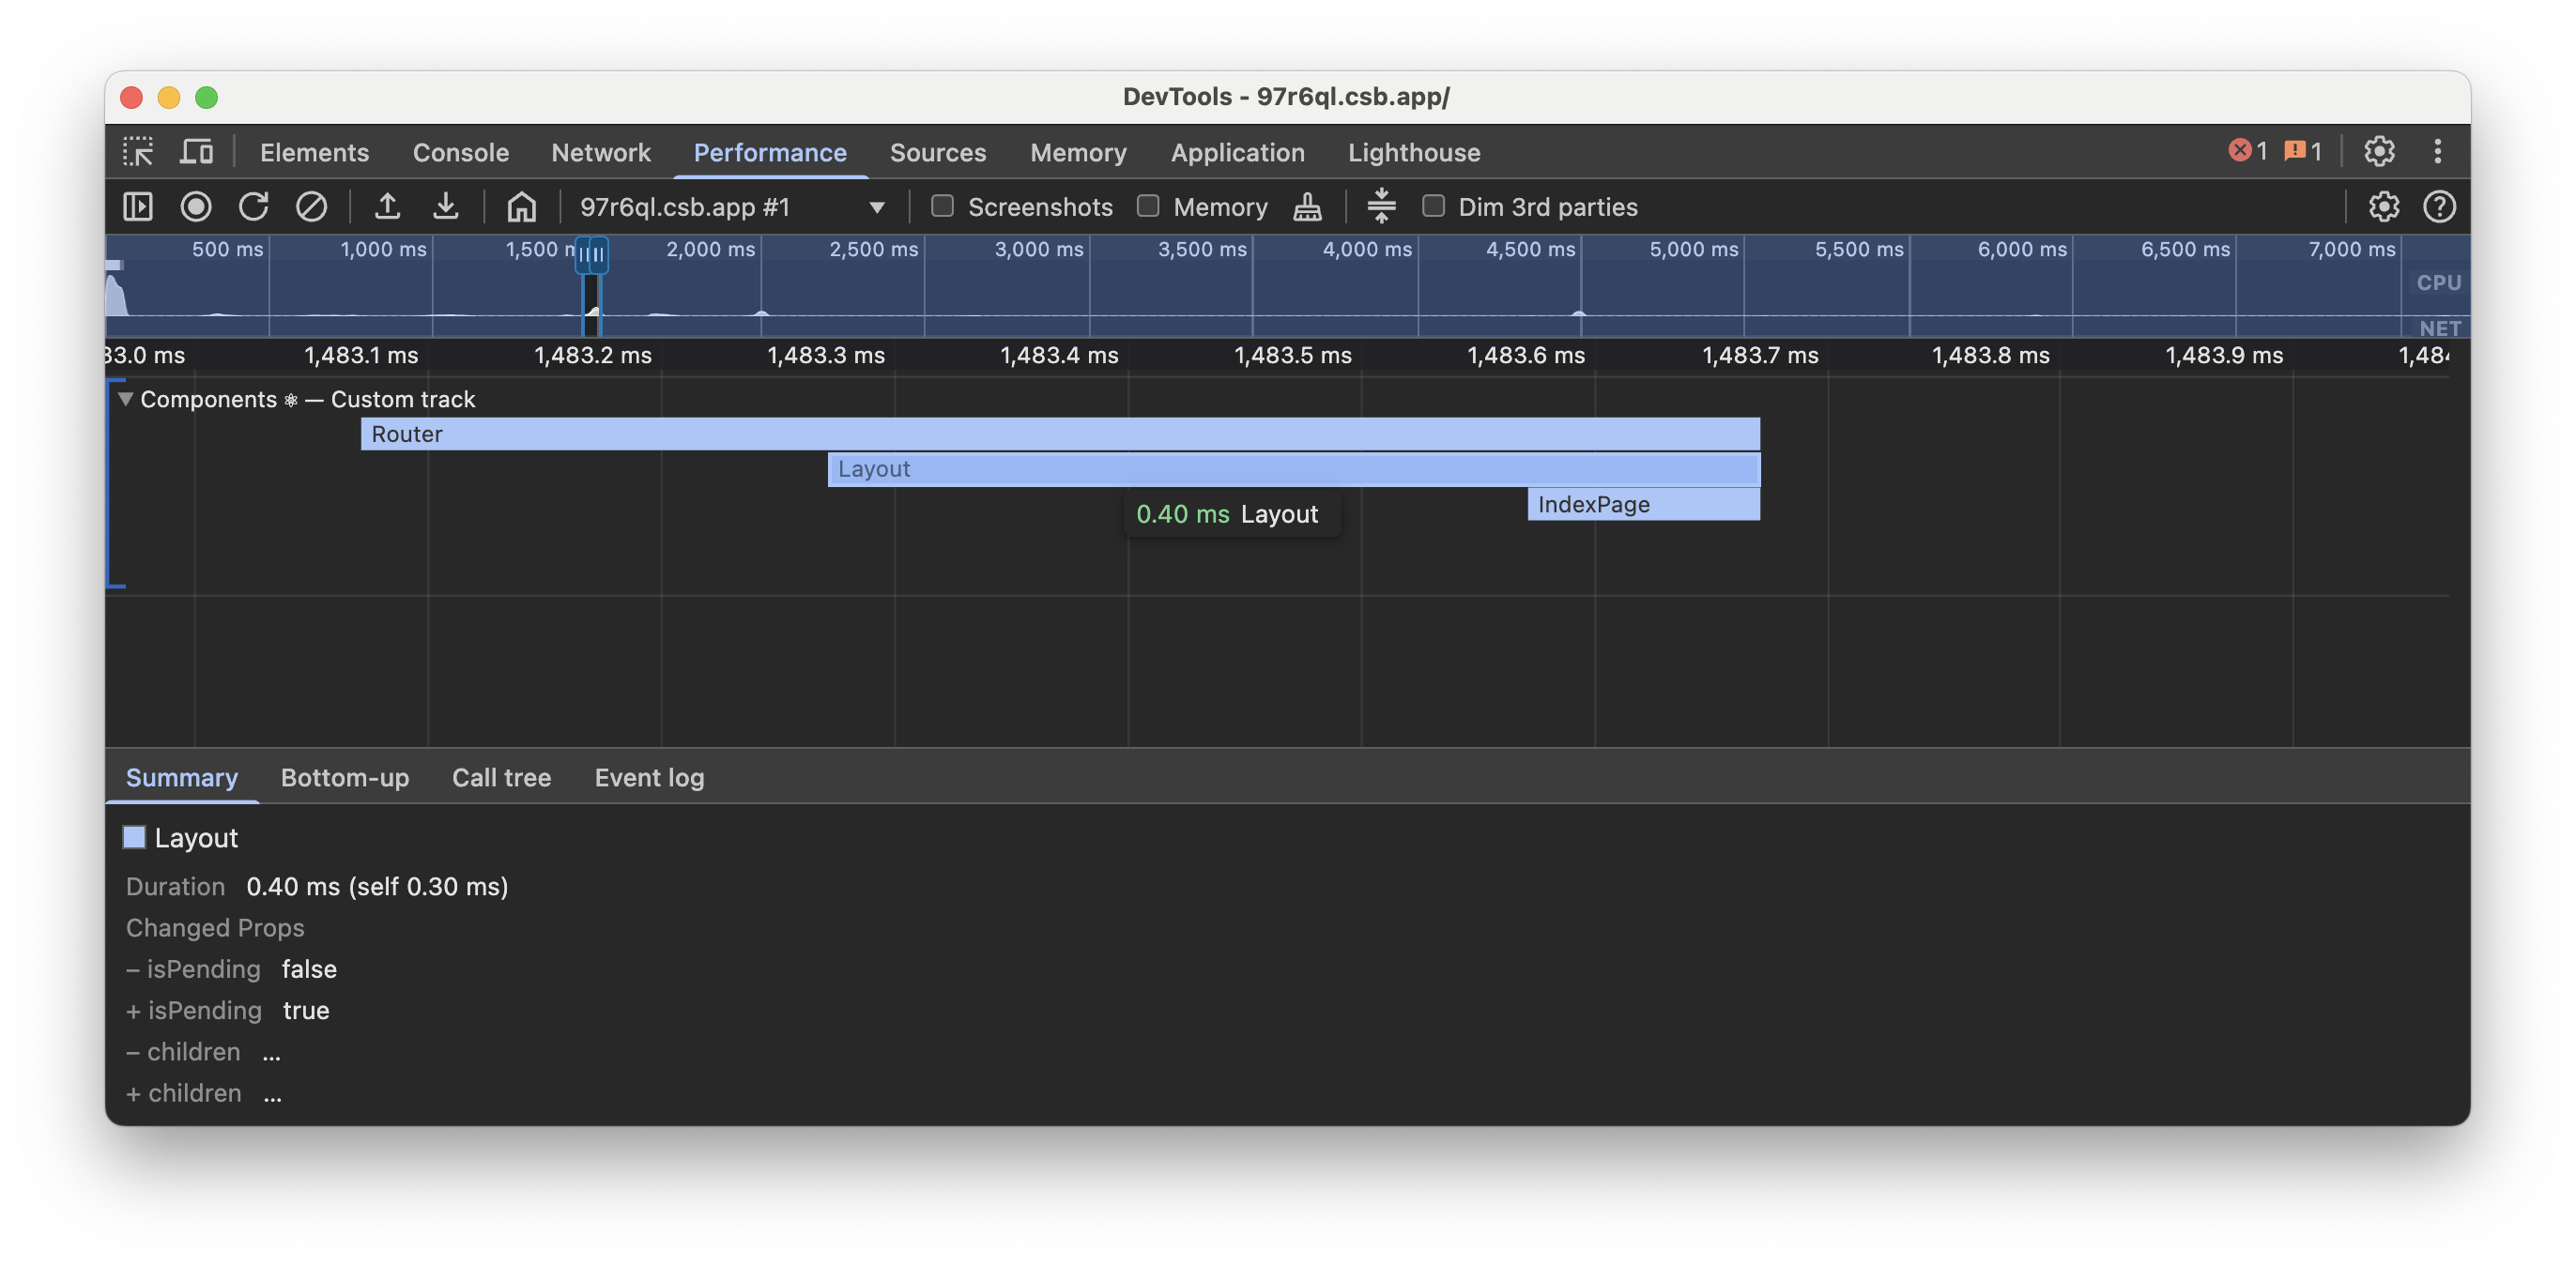Check Dim 3rd parties option
The height and width of the screenshot is (1265, 2576).
coord(1434,206)
